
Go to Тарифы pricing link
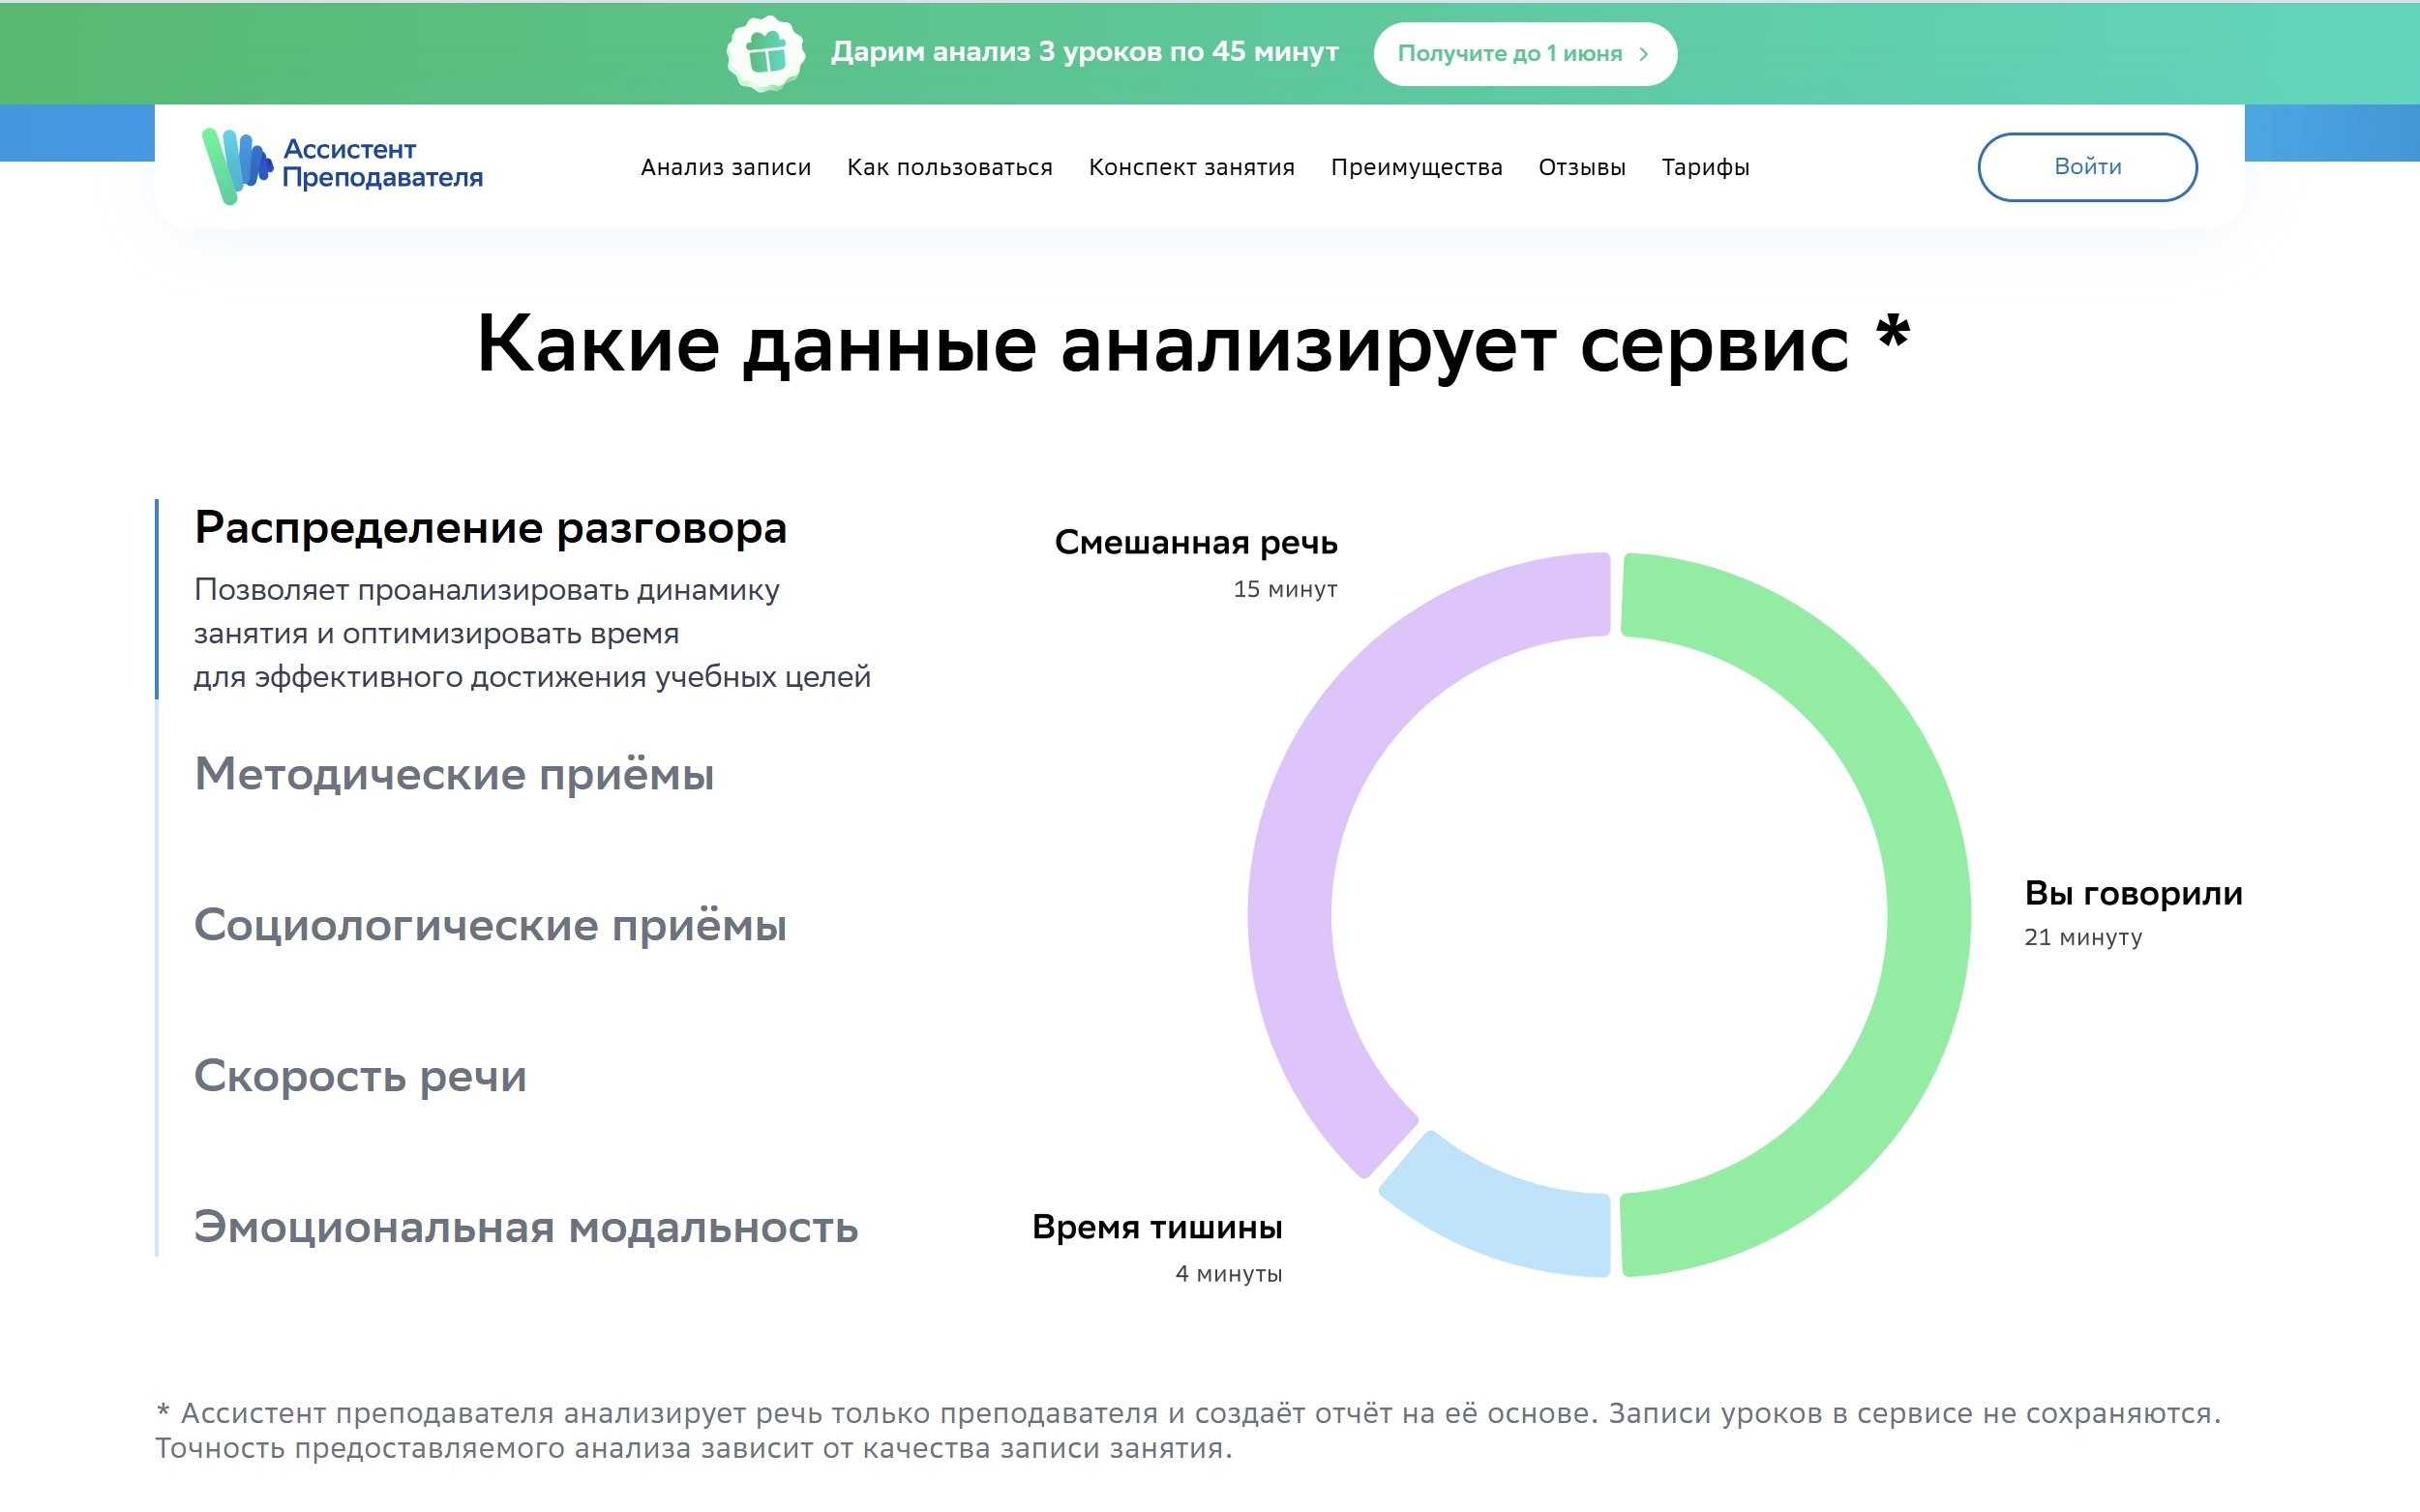tap(1704, 168)
